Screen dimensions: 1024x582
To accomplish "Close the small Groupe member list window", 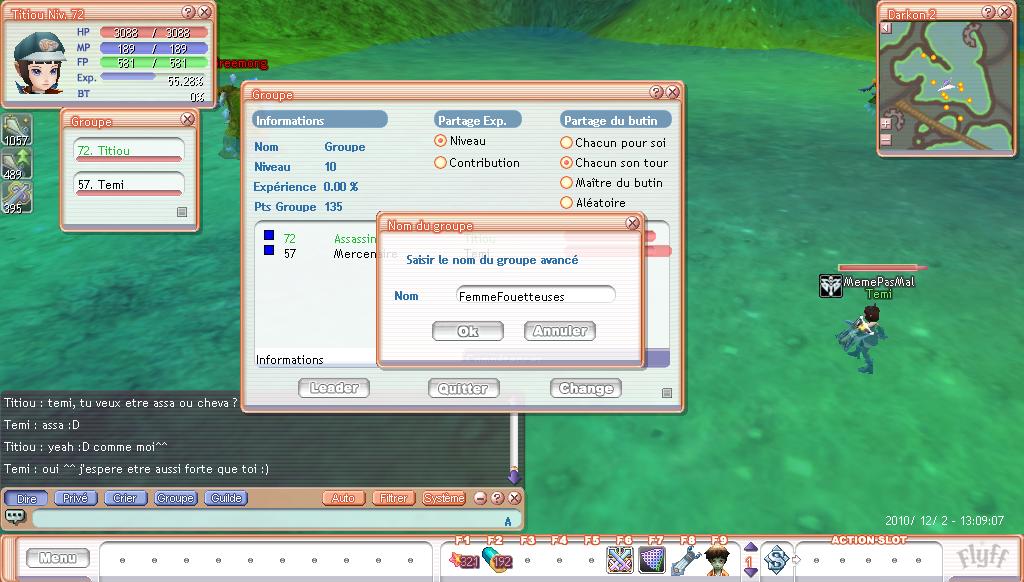I will (x=187, y=119).
